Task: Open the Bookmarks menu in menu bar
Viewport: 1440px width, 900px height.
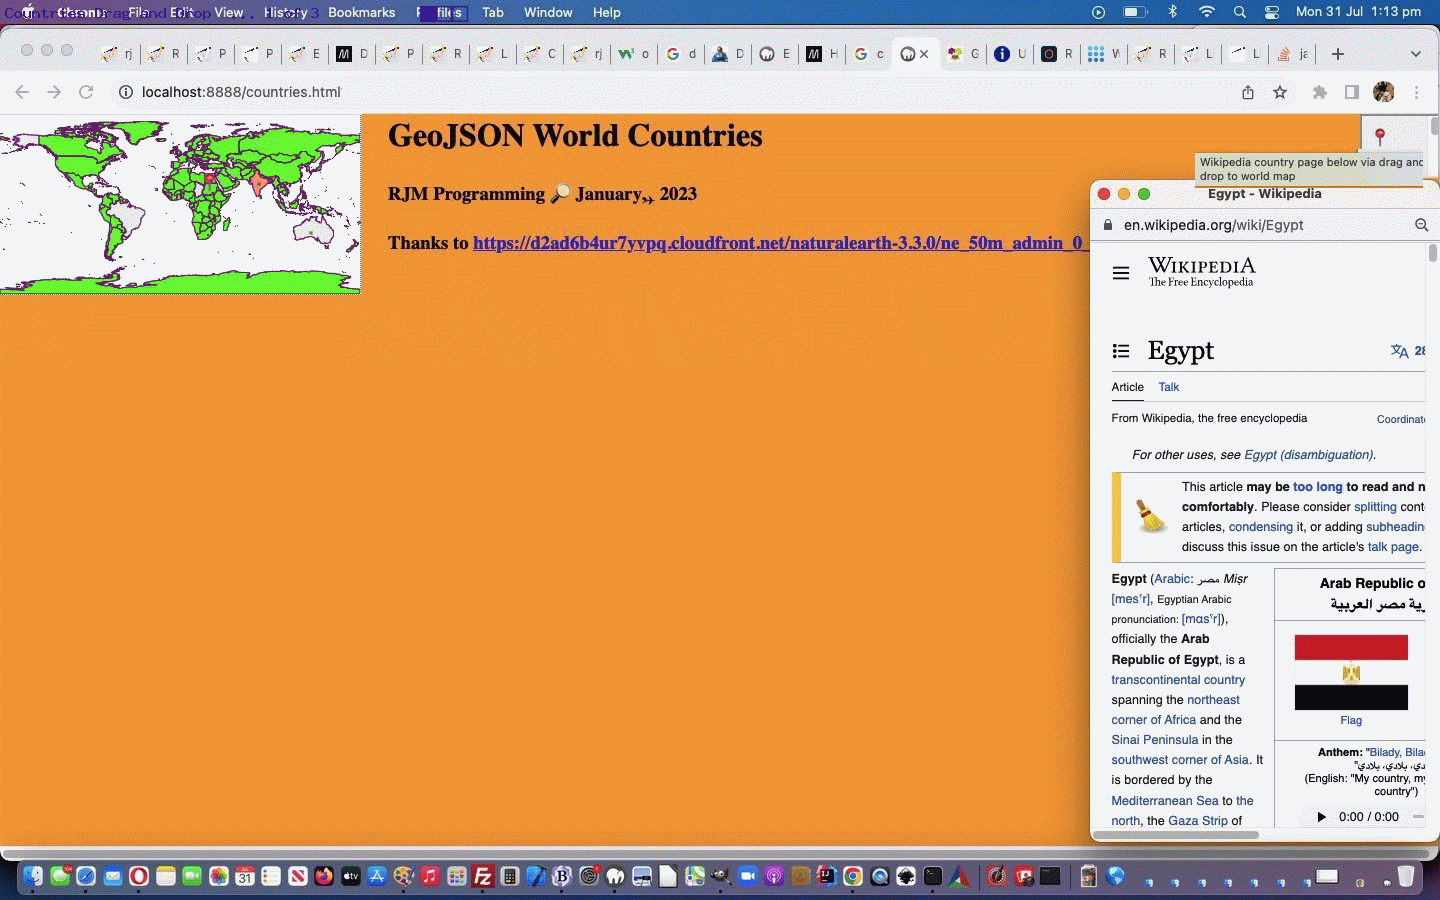Action: tap(361, 12)
